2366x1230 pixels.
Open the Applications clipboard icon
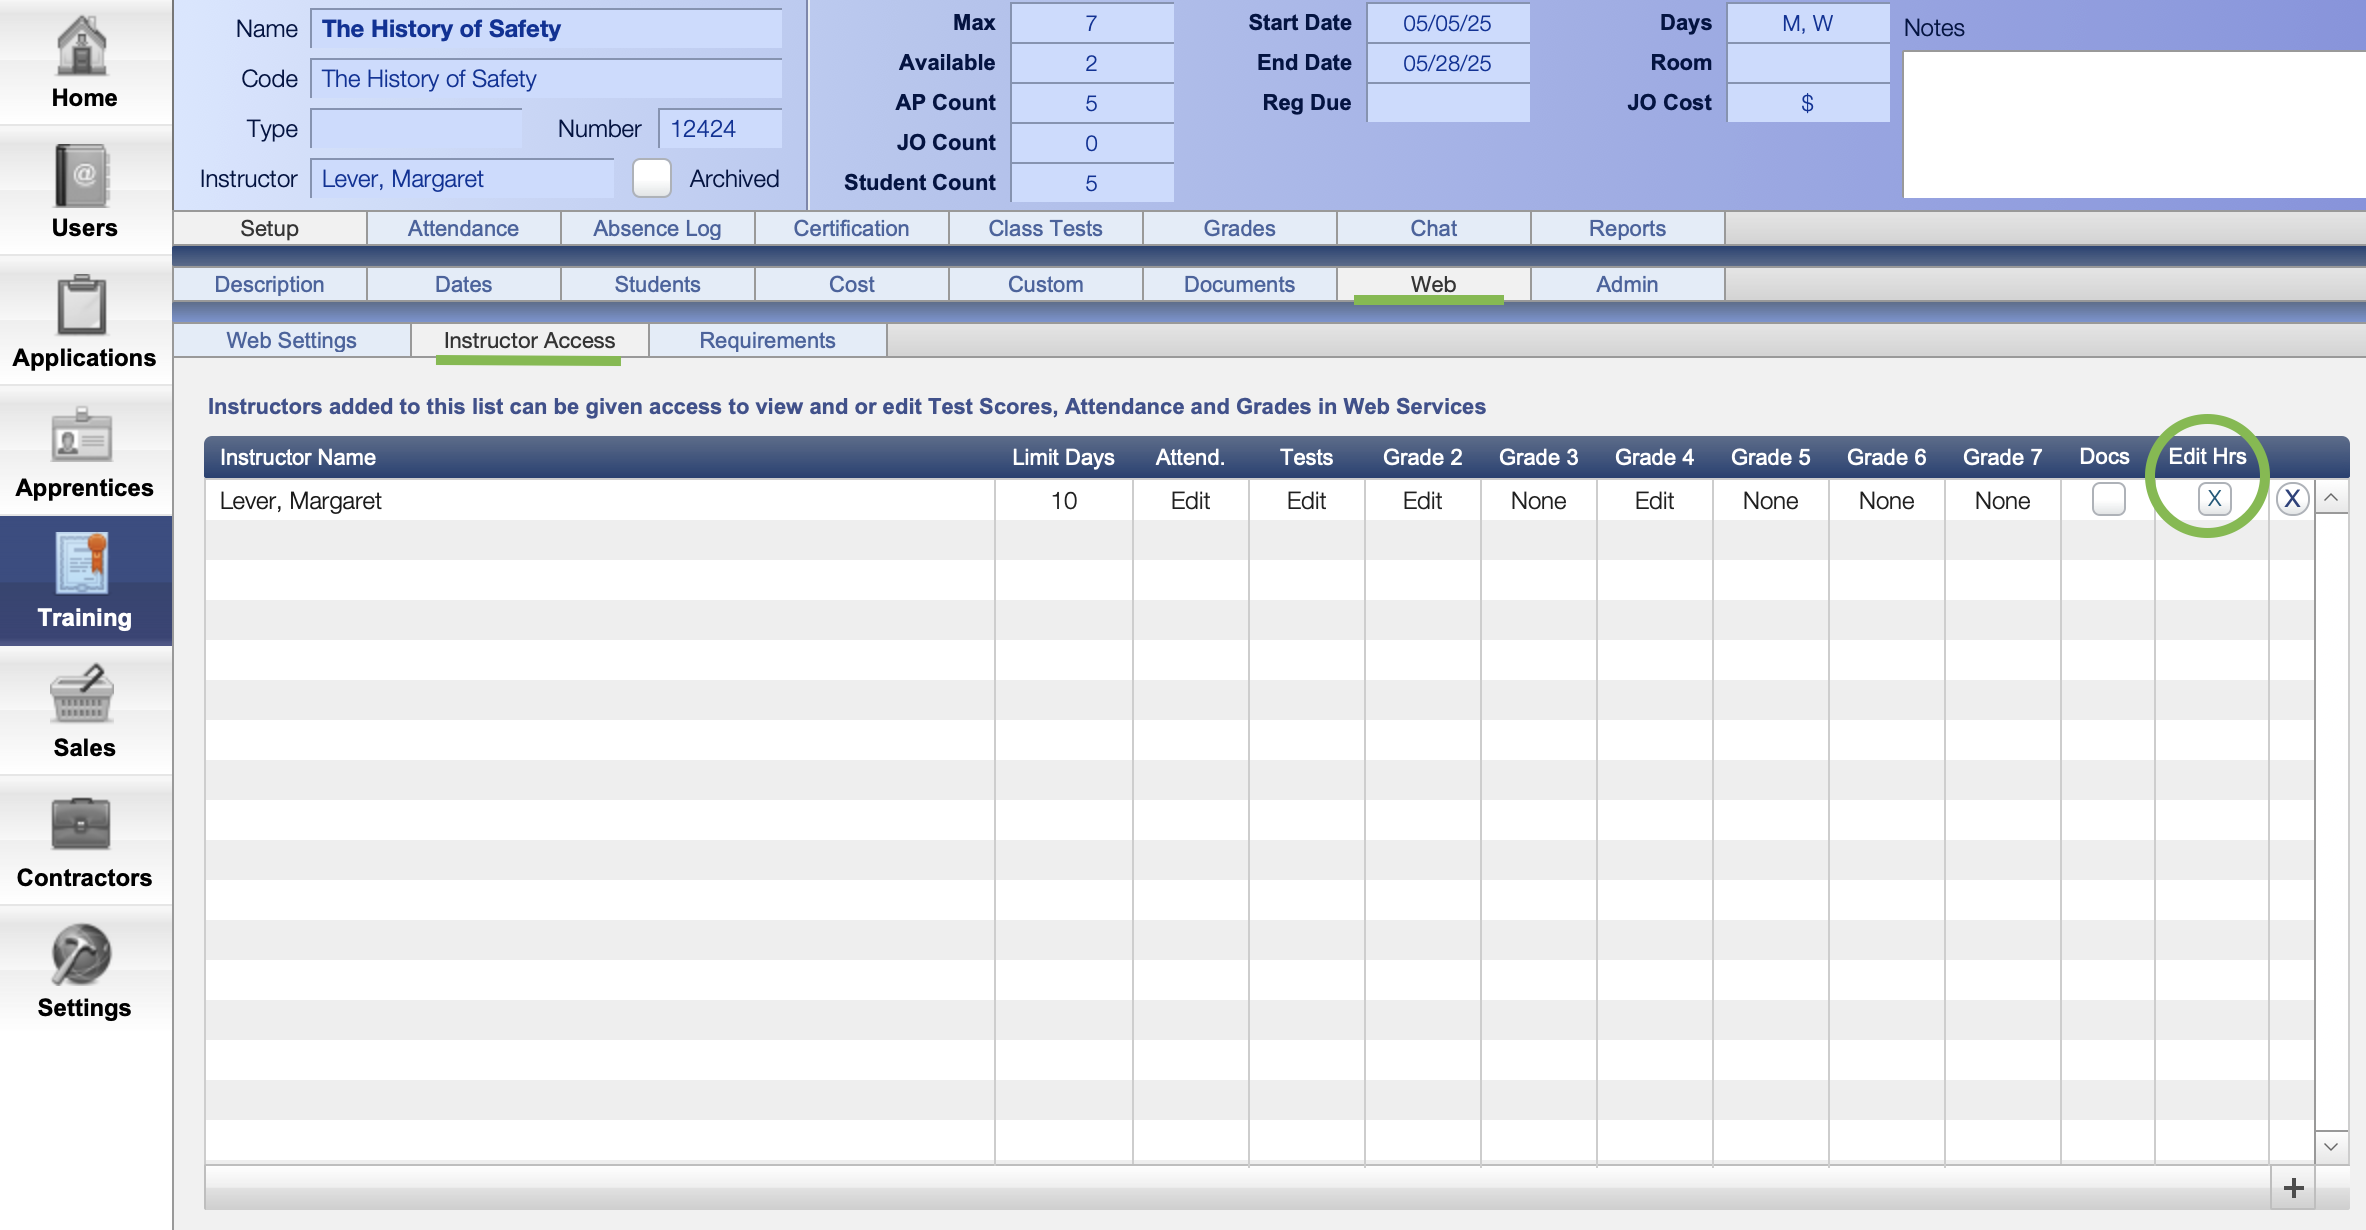[82, 305]
